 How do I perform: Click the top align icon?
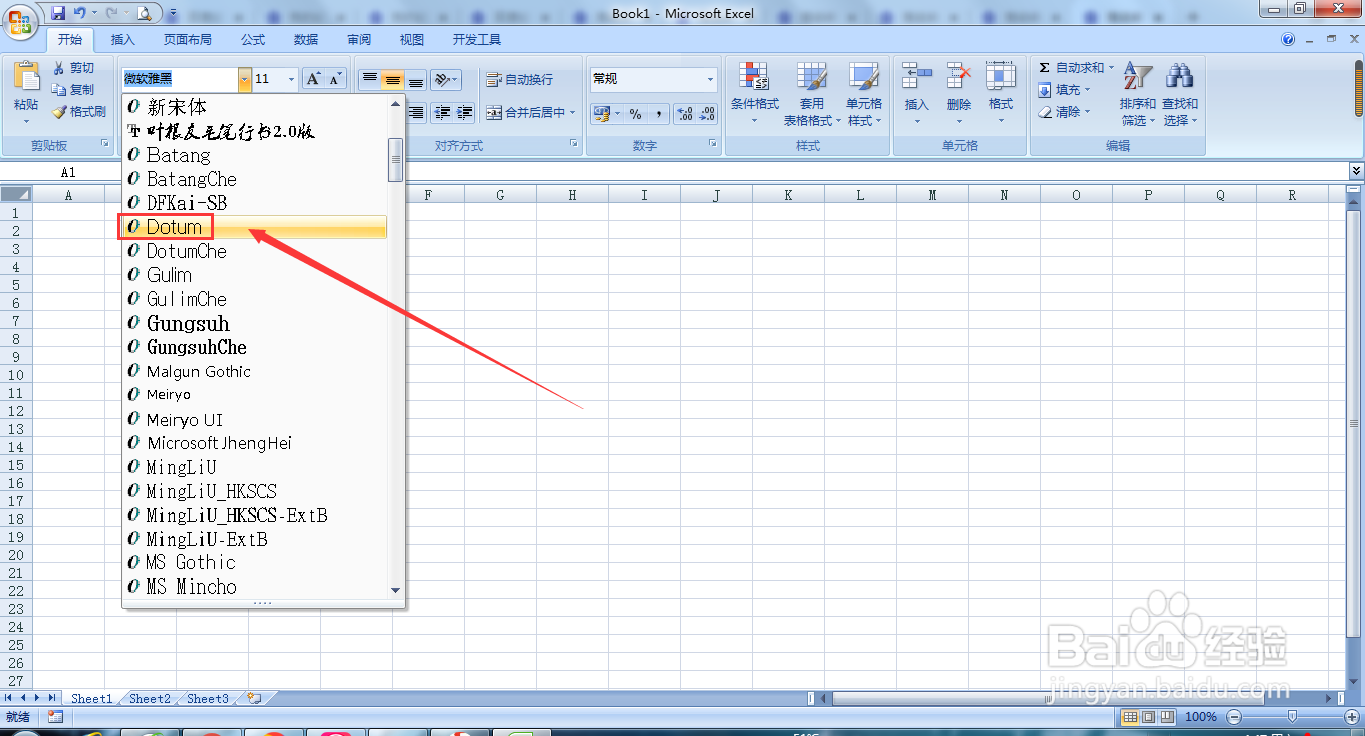point(370,79)
